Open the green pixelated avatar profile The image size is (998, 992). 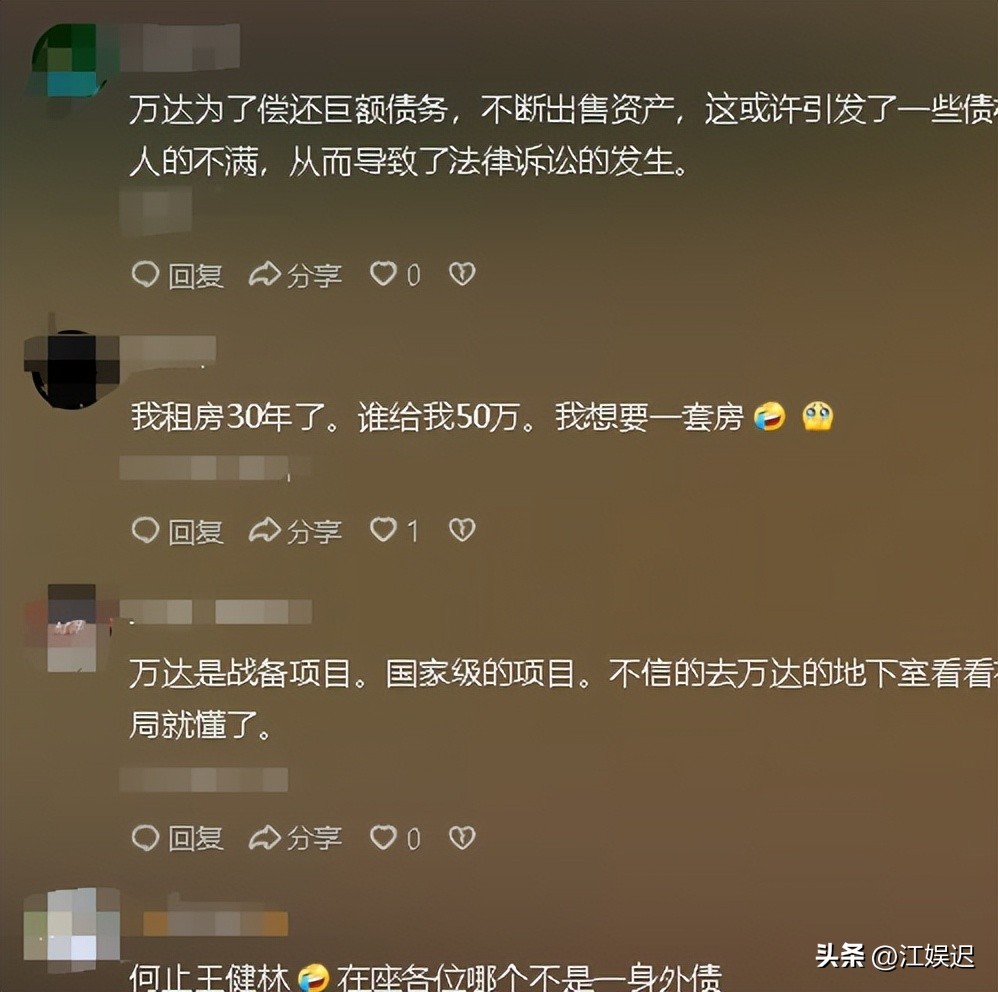pyautogui.click(x=71, y=61)
